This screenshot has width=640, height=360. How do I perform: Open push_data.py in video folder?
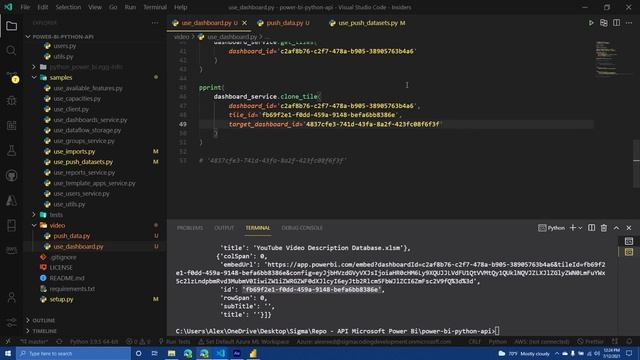pyautogui.click(x=71, y=236)
